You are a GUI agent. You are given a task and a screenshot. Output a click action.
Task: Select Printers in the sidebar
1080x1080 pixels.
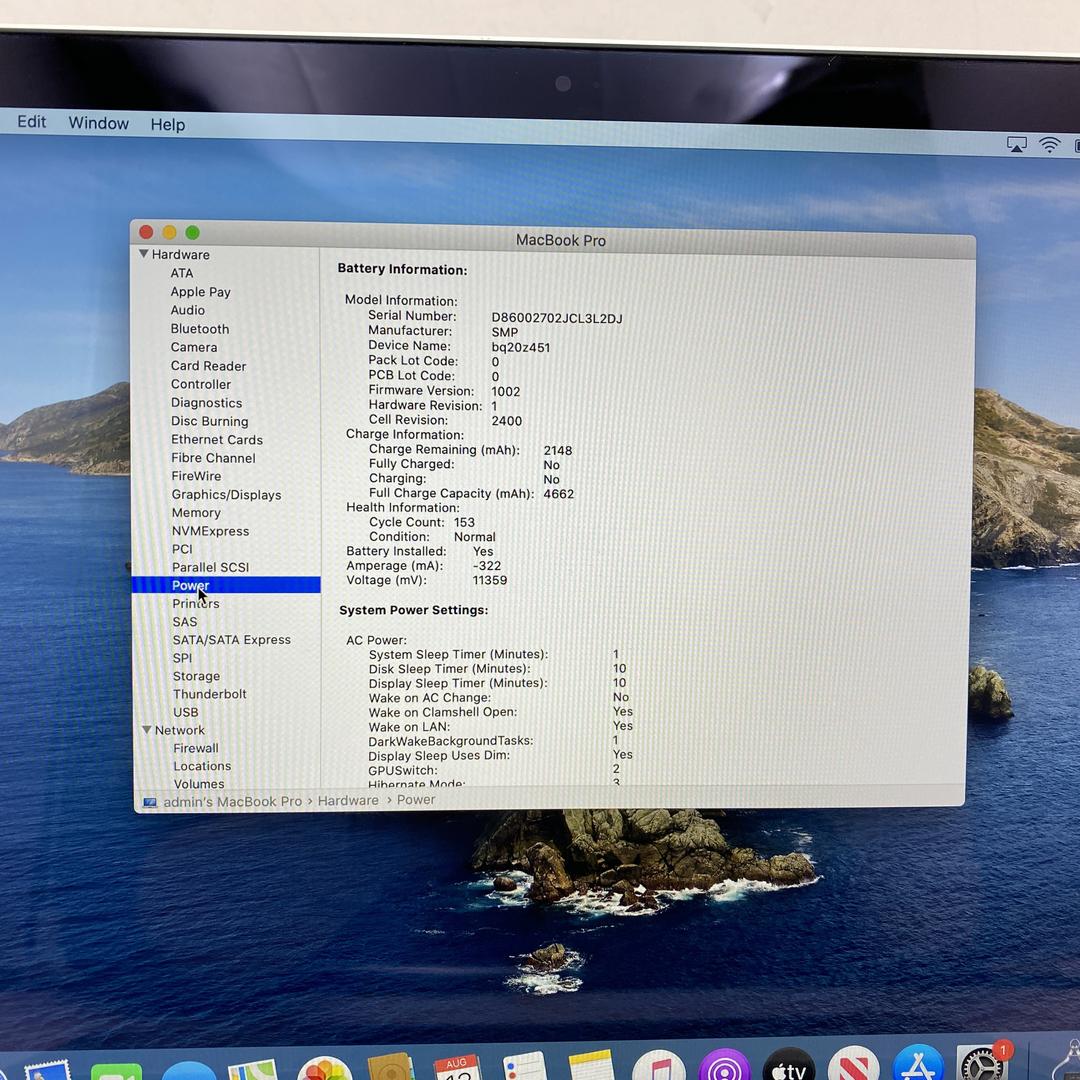(196, 603)
